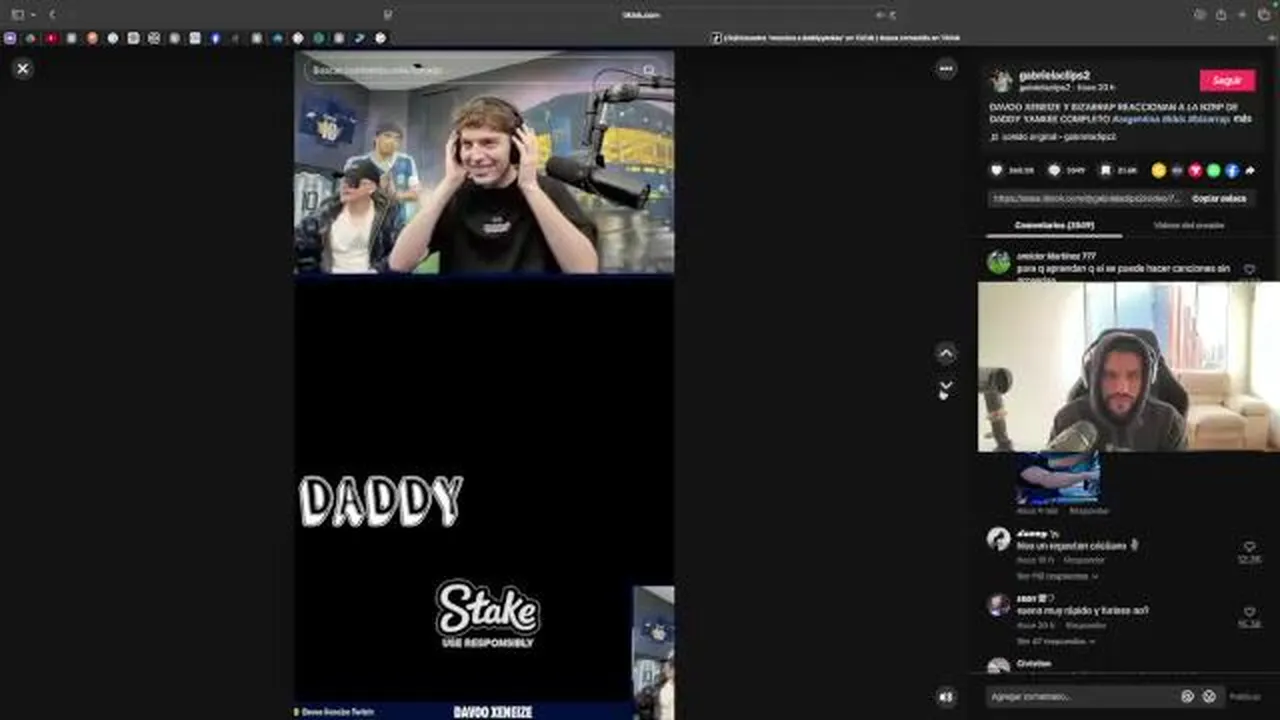Image resolution: width=1280 pixels, height=720 pixels.
Task: Mute the video with speaker icon
Action: [x=946, y=697]
